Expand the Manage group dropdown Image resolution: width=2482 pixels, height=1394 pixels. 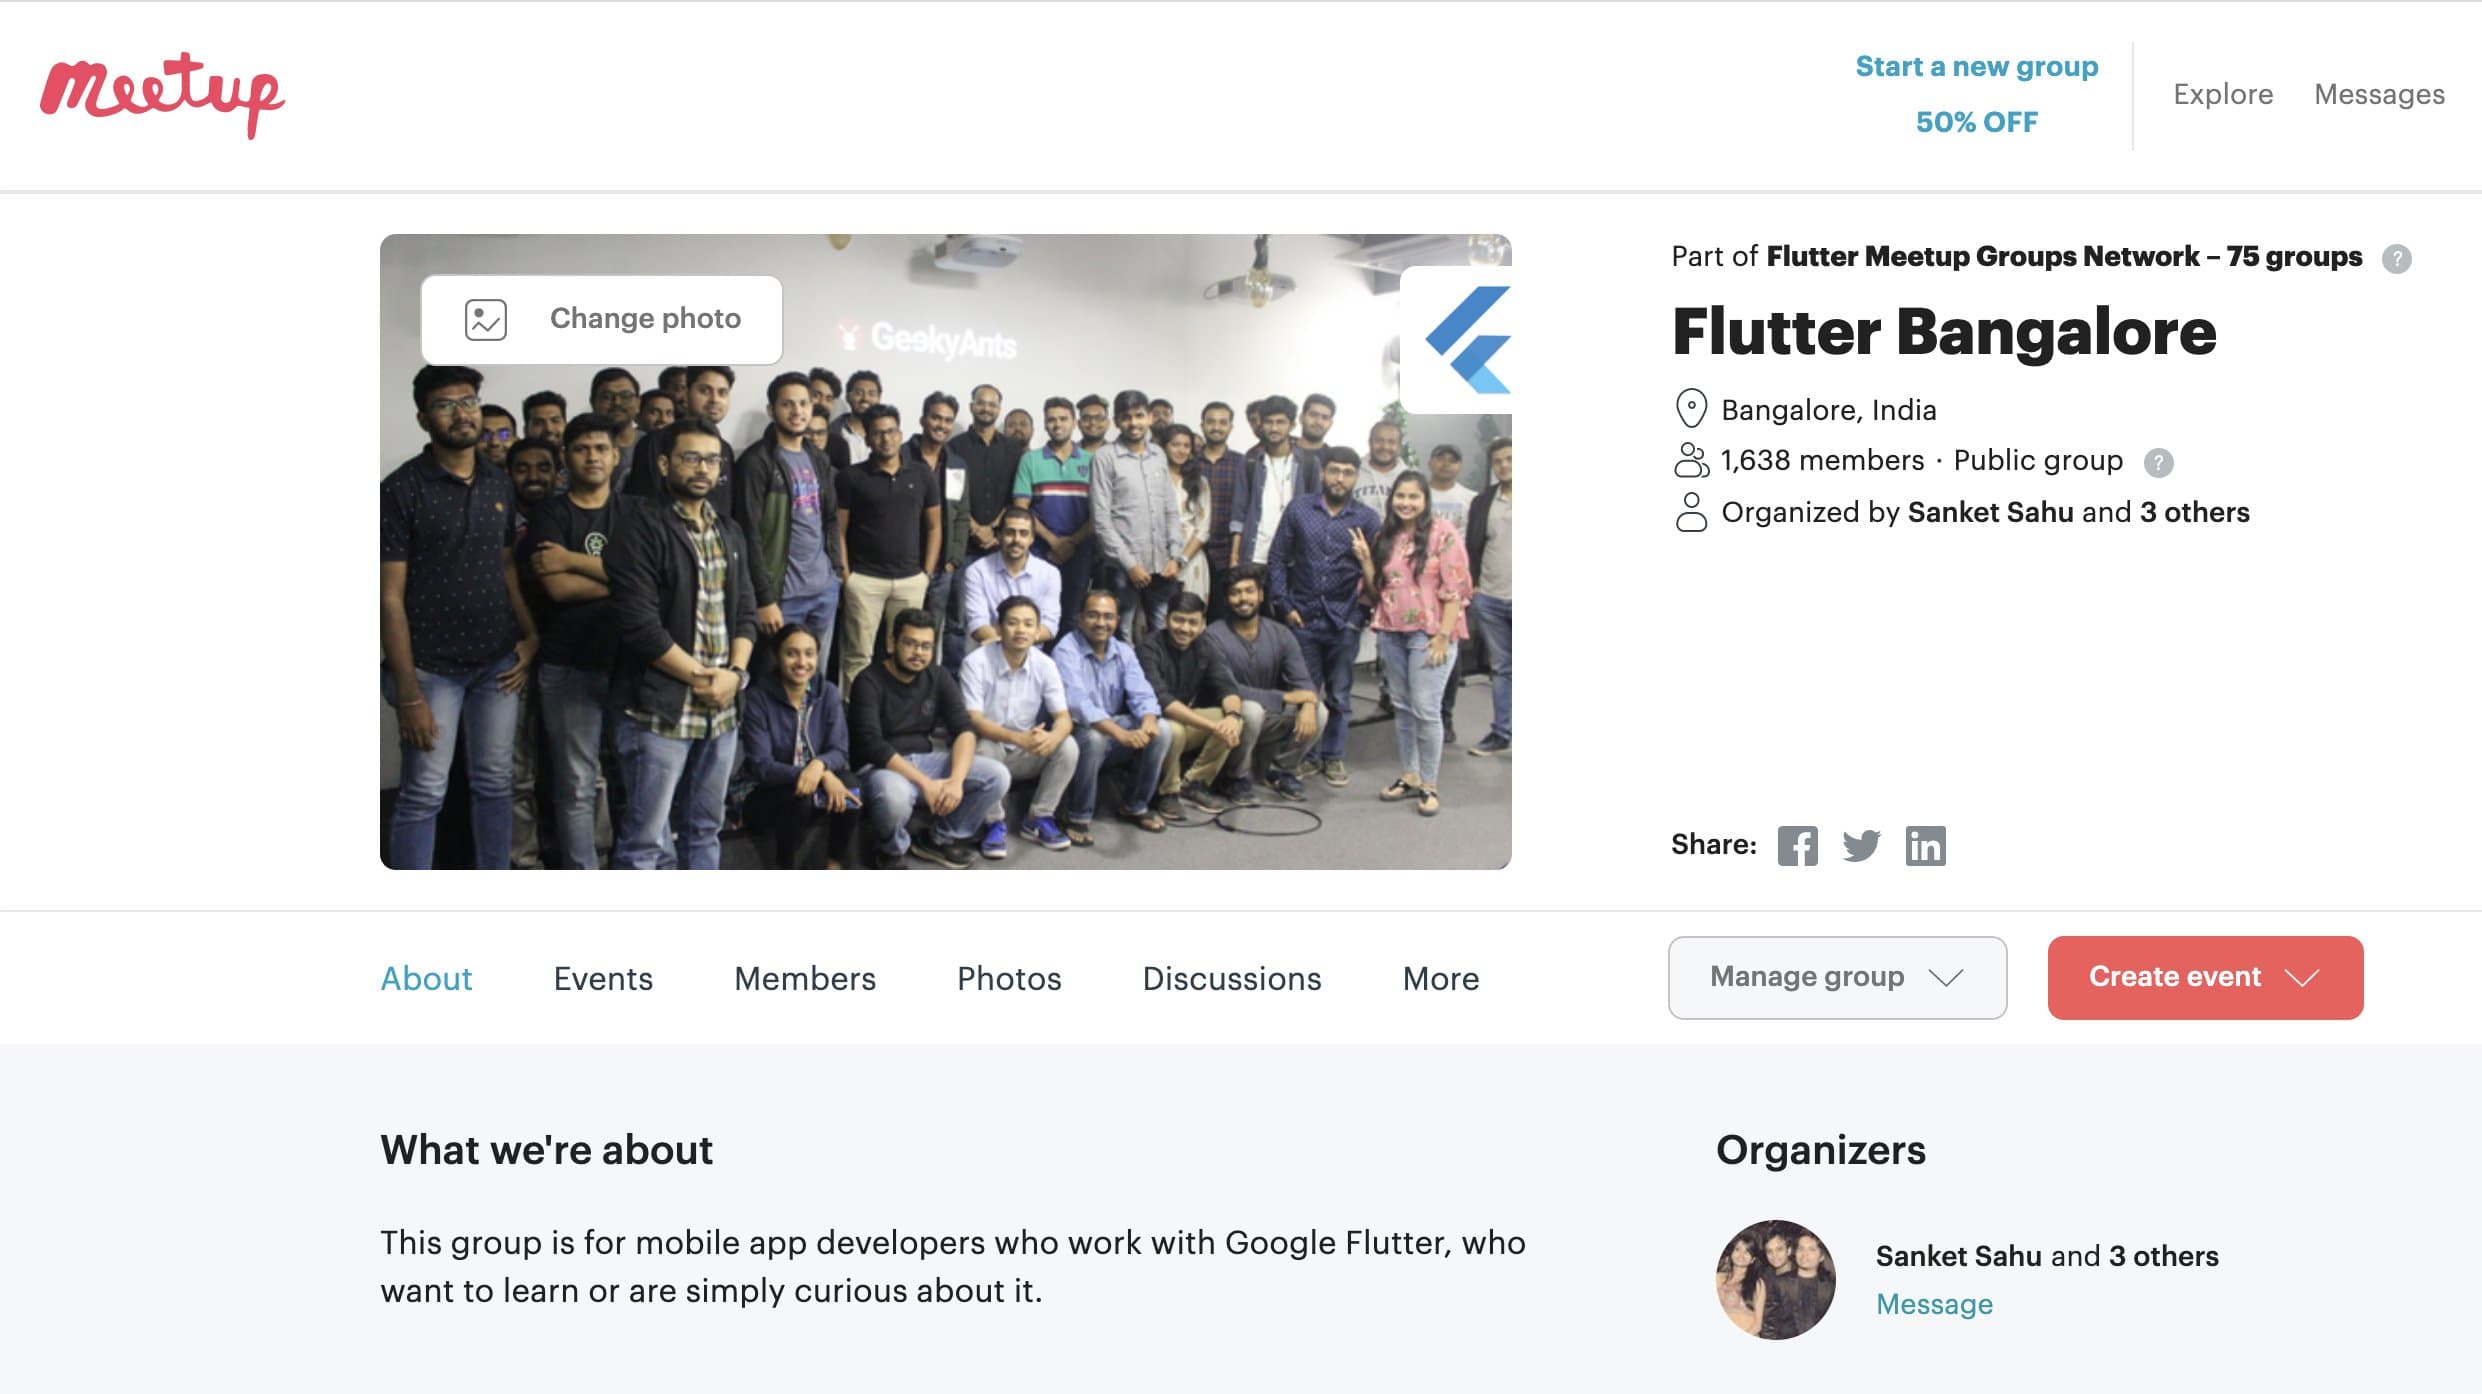1836,977
